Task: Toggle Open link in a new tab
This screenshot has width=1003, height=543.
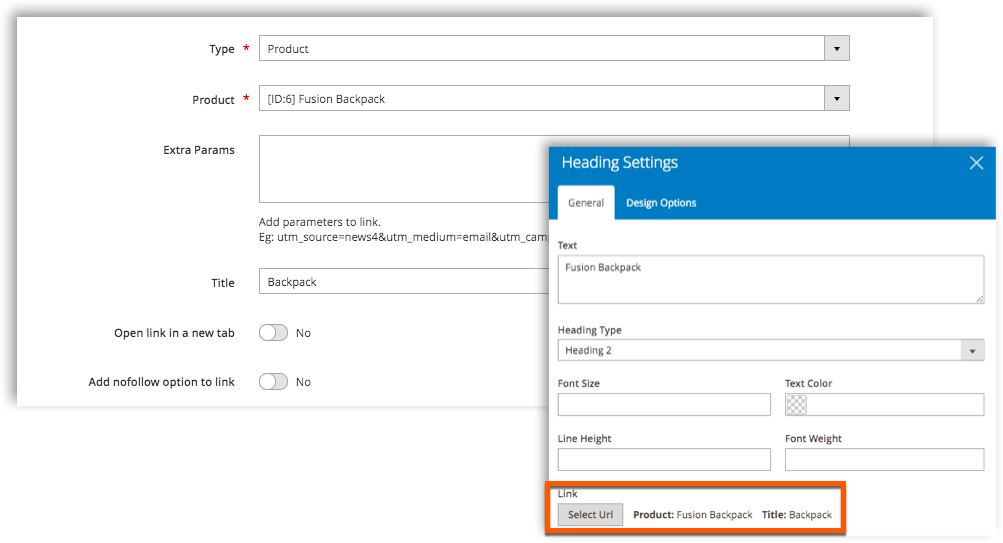Action: [273, 333]
